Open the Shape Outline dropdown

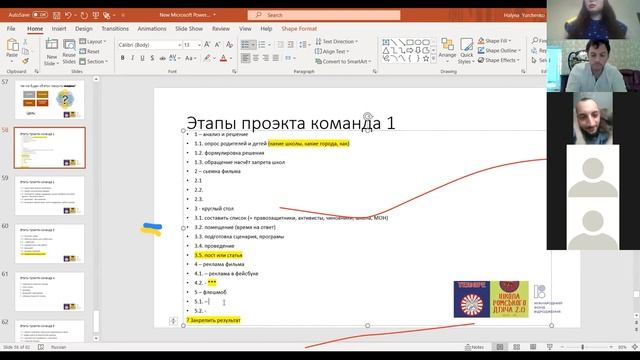pos(499,51)
